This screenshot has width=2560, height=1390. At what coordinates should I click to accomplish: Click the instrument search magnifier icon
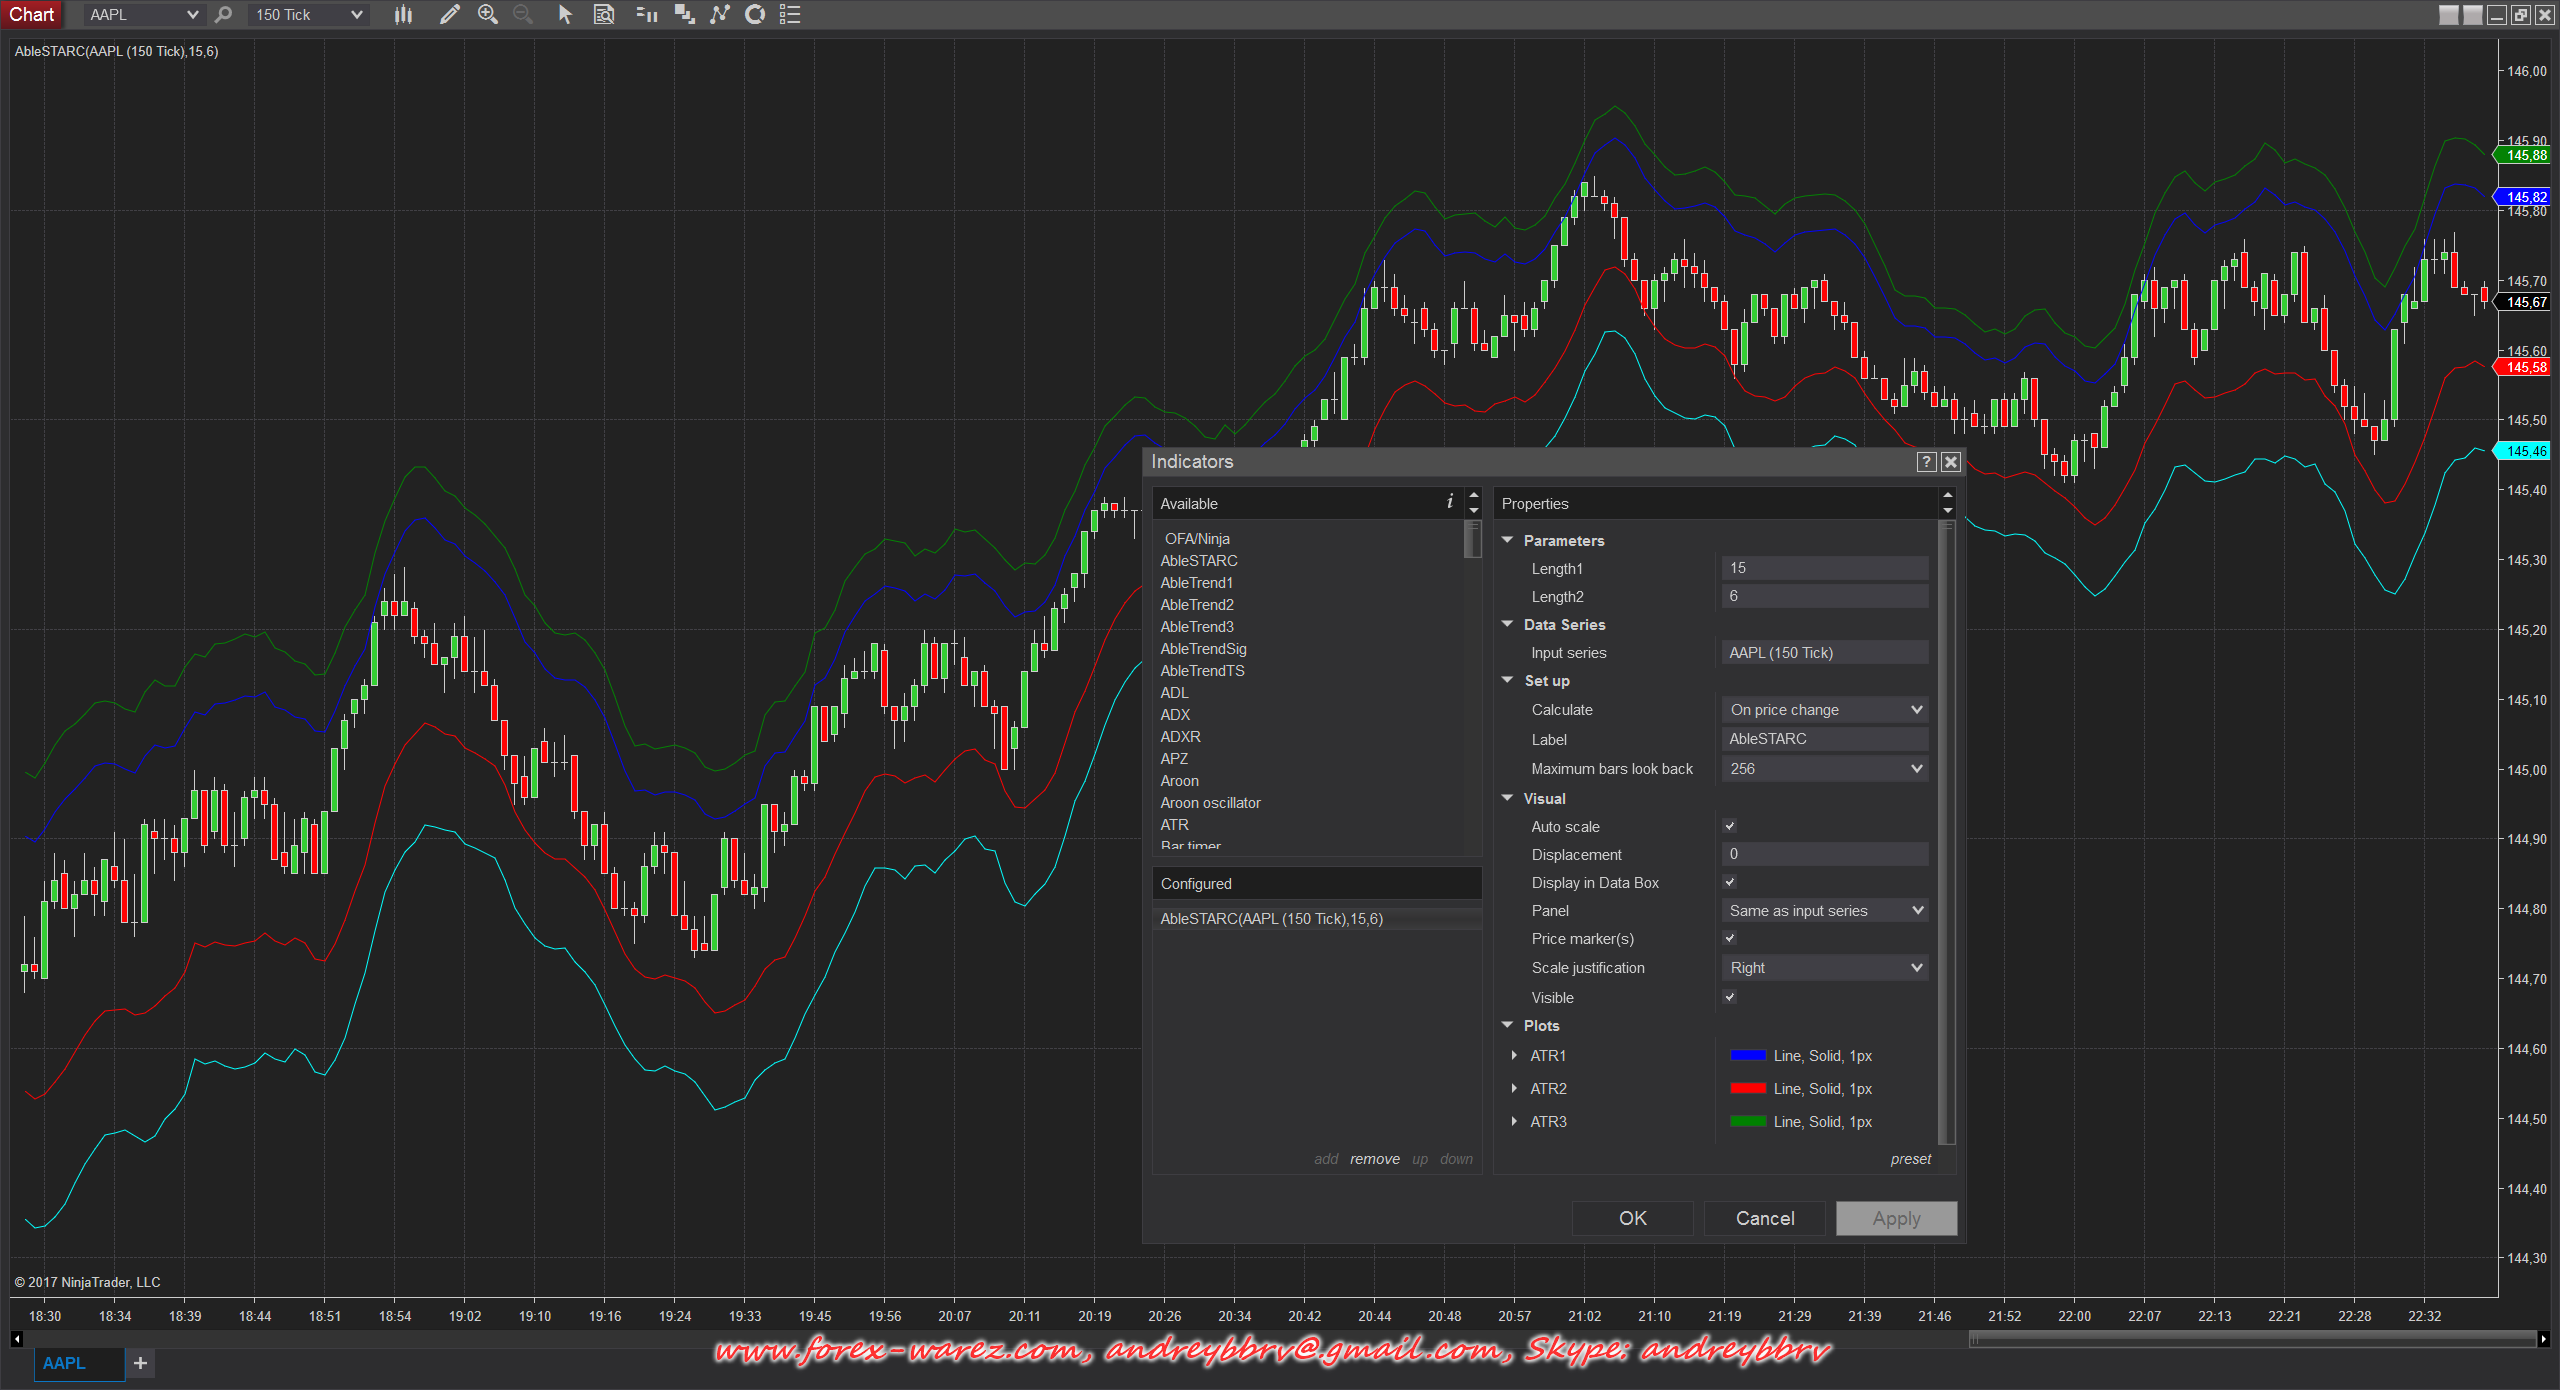coord(224,15)
